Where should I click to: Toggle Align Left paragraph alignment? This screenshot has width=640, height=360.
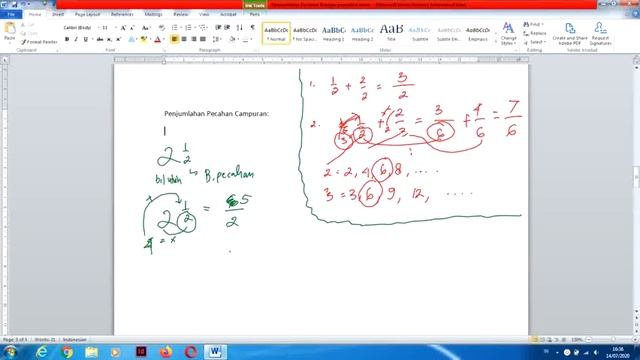[175, 39]
